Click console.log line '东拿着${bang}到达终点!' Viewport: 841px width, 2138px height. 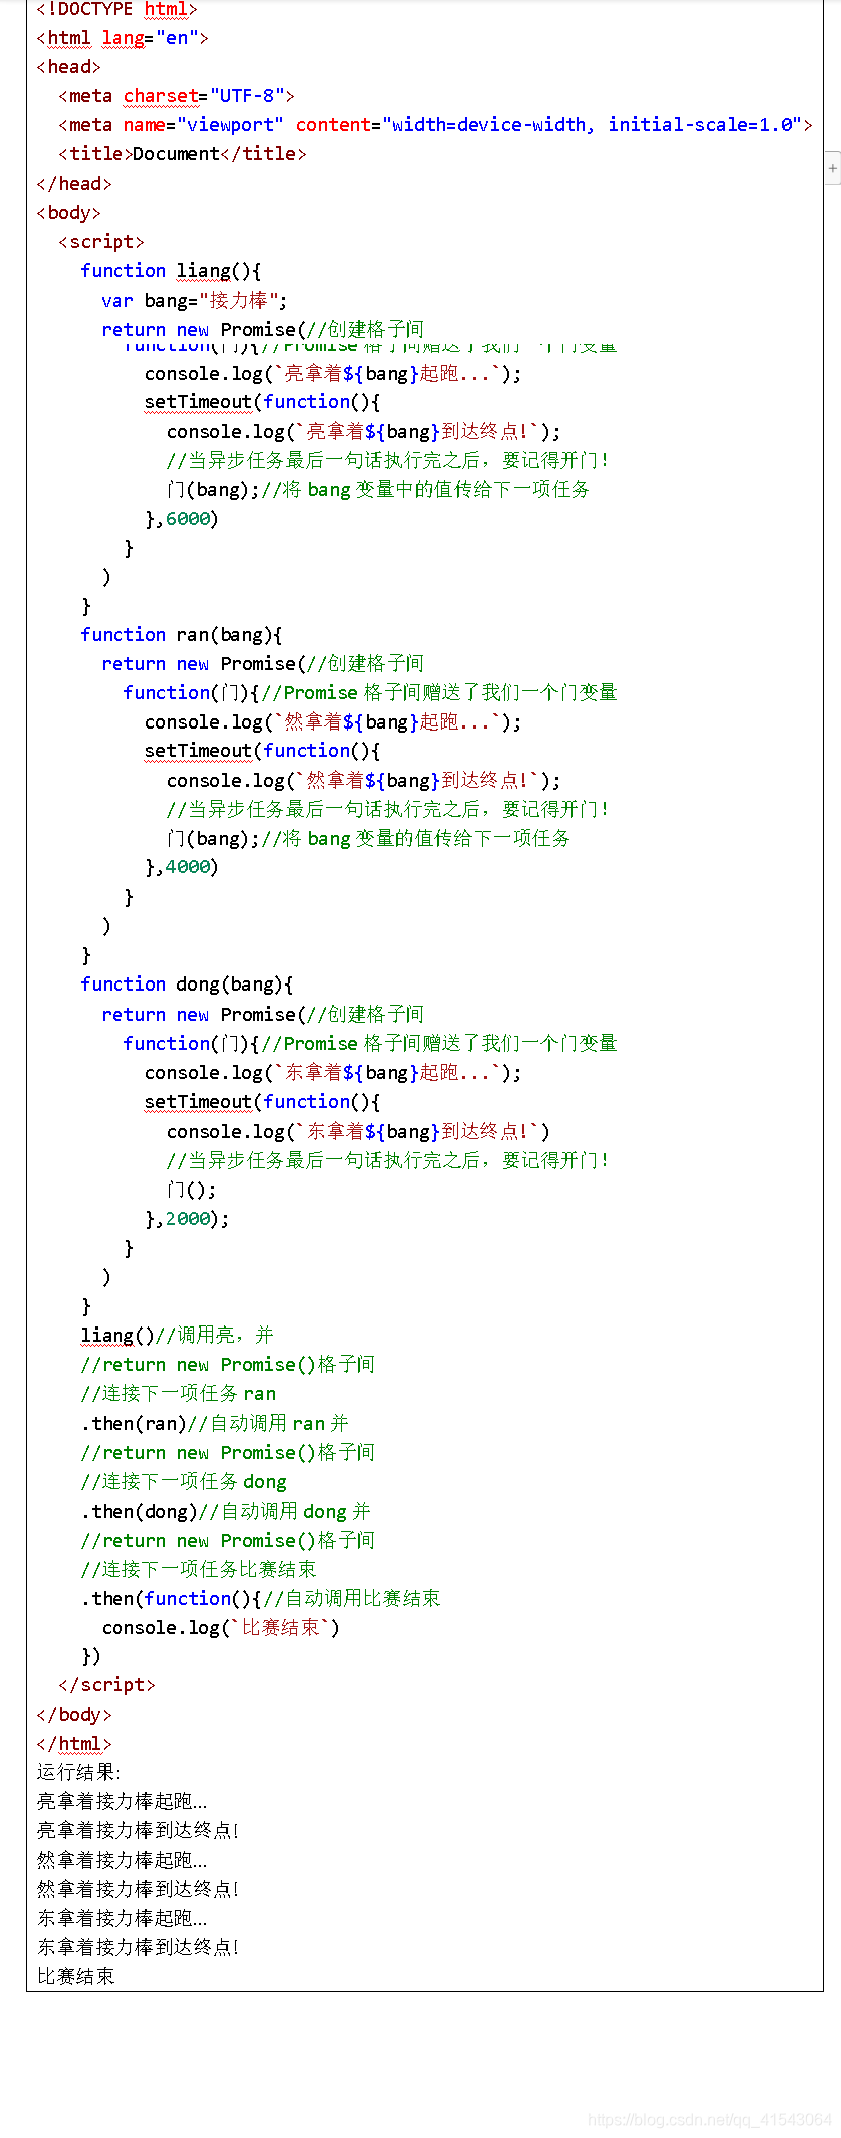[x=358, y=1132]
